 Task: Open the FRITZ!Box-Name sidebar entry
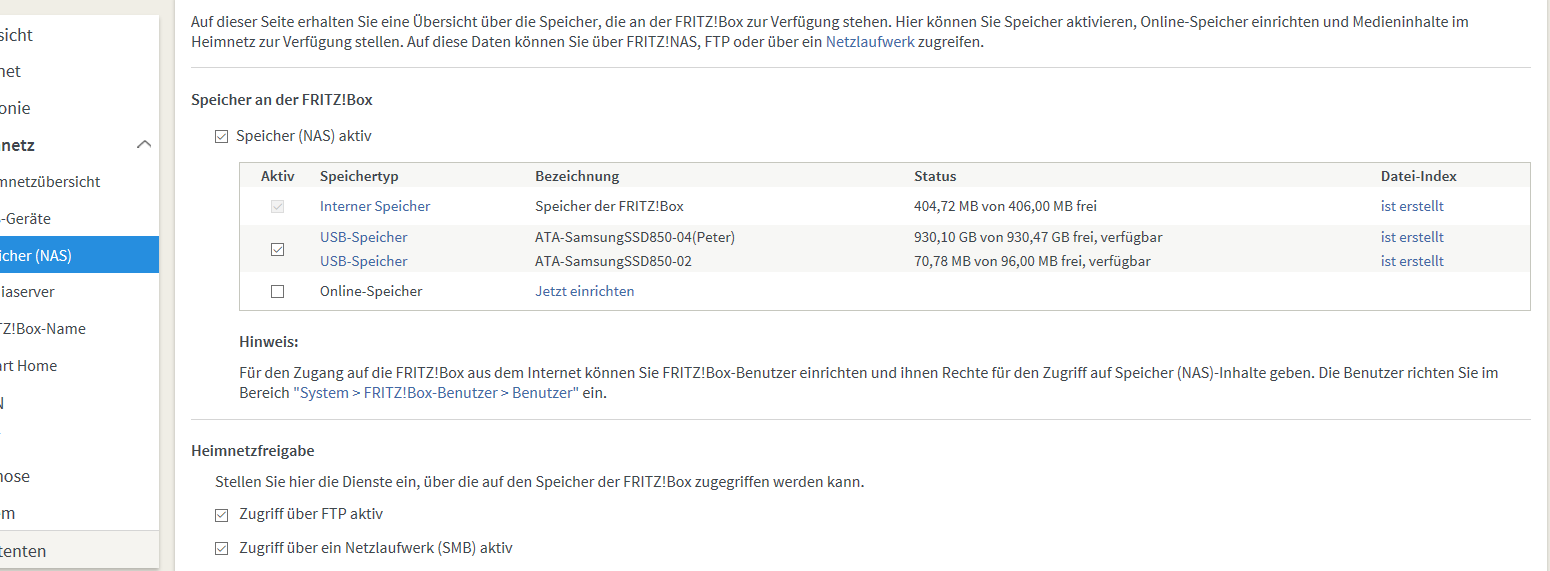(x=79, y=329)
